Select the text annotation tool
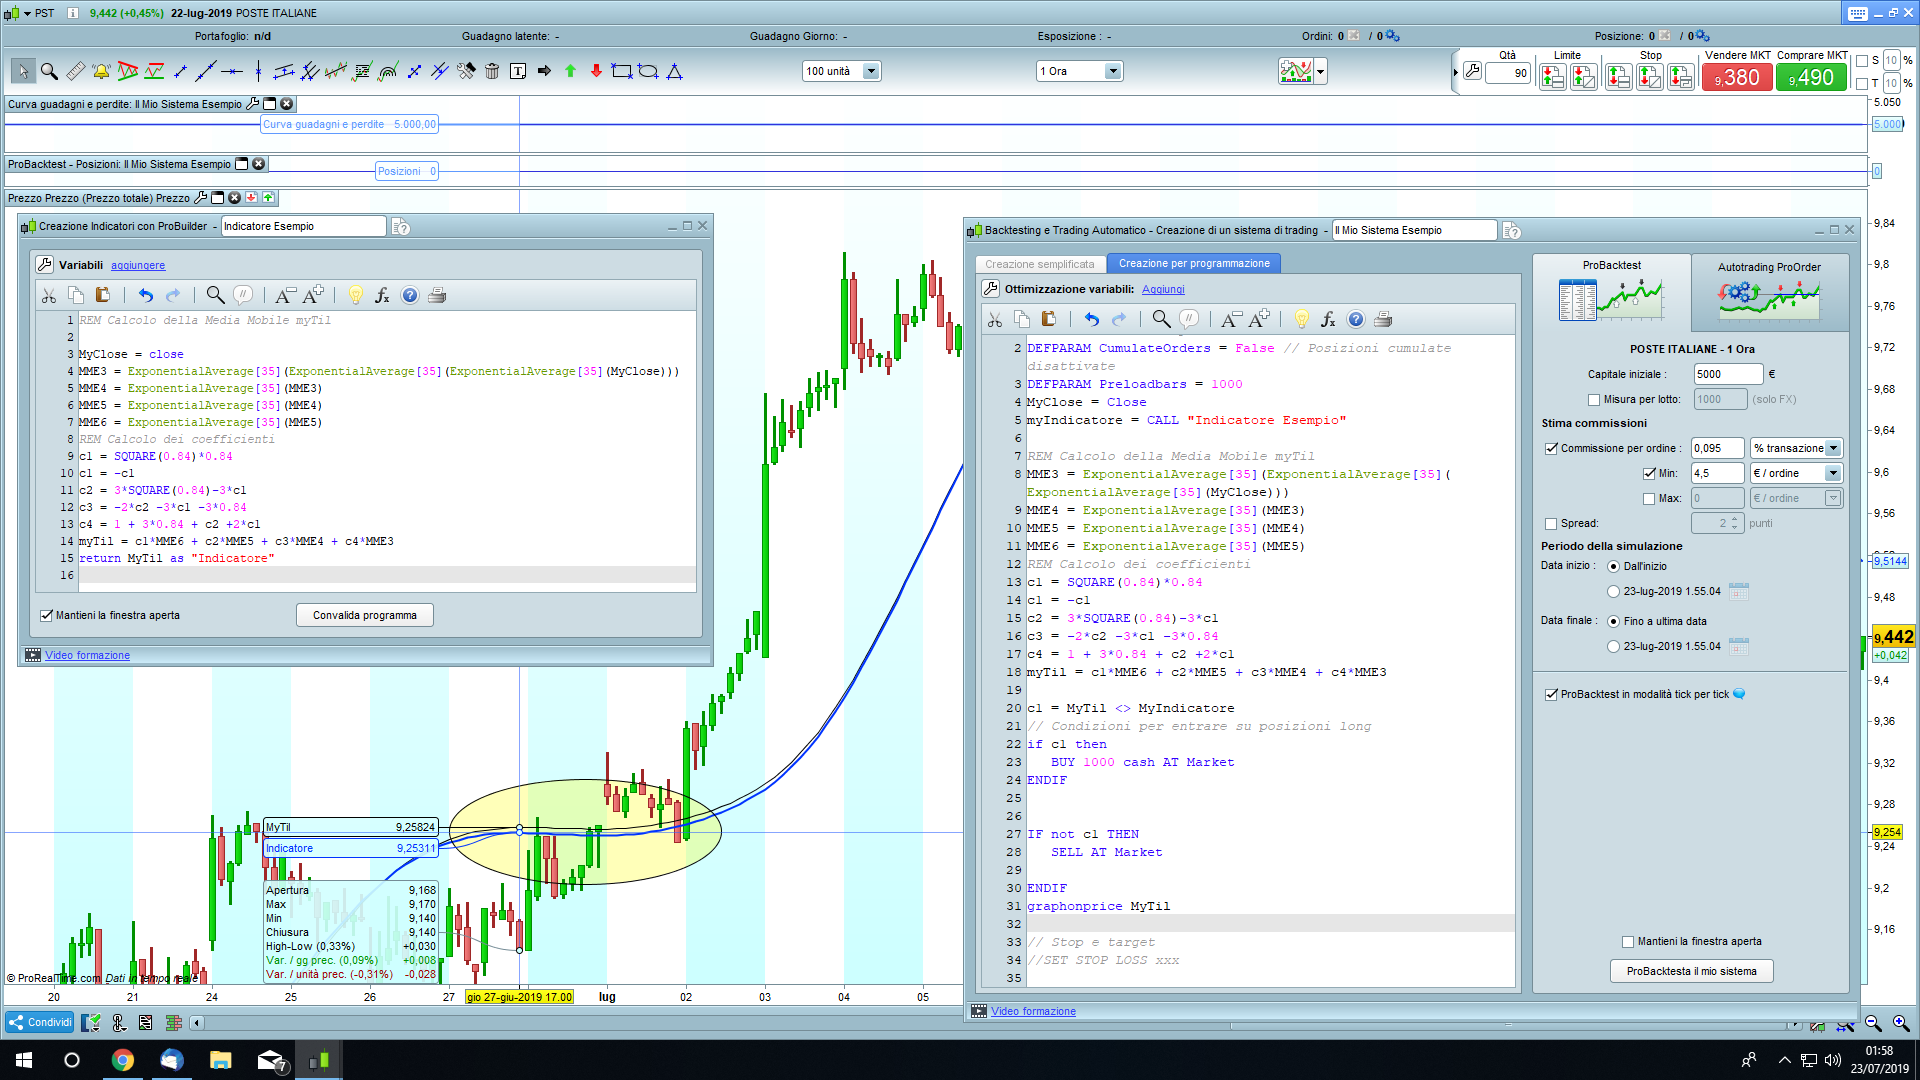1920x1080 pixels. 518,71
